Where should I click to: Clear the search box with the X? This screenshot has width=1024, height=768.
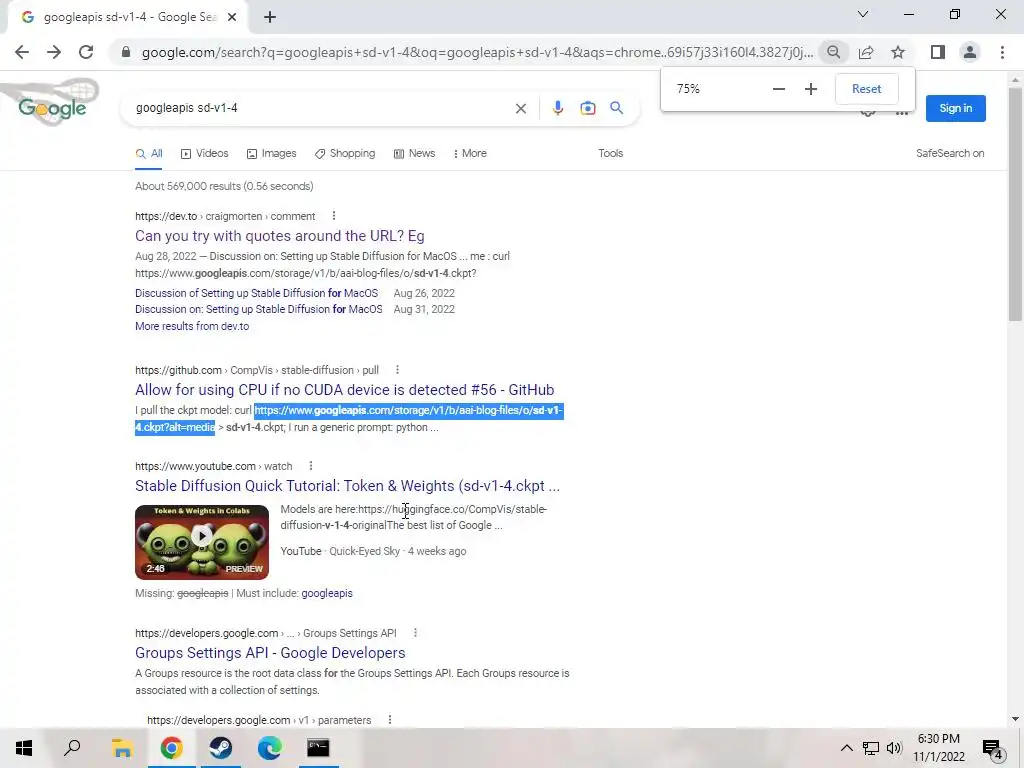(x=520, y=108)
